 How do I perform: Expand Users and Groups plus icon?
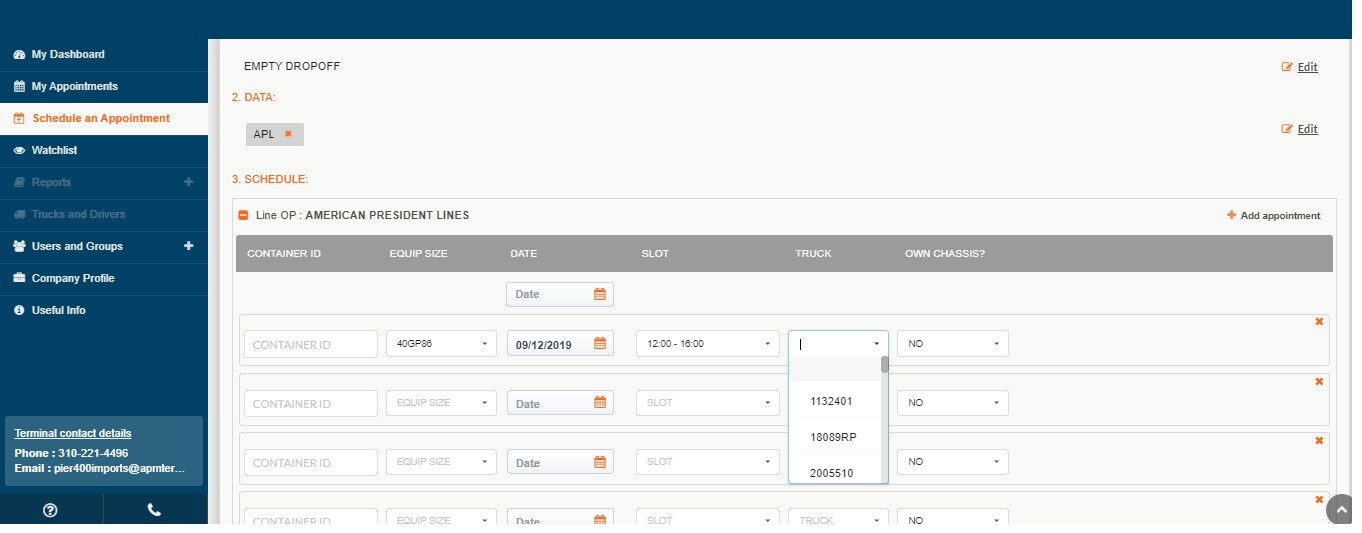(189, 246)
